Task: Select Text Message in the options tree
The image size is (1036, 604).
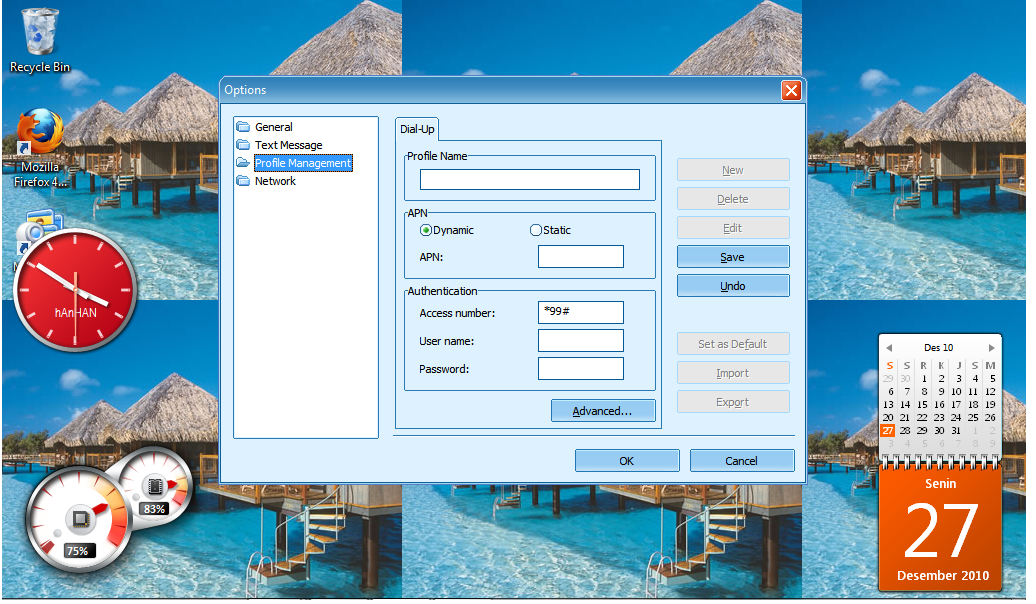Action: (x=289, y=145)
